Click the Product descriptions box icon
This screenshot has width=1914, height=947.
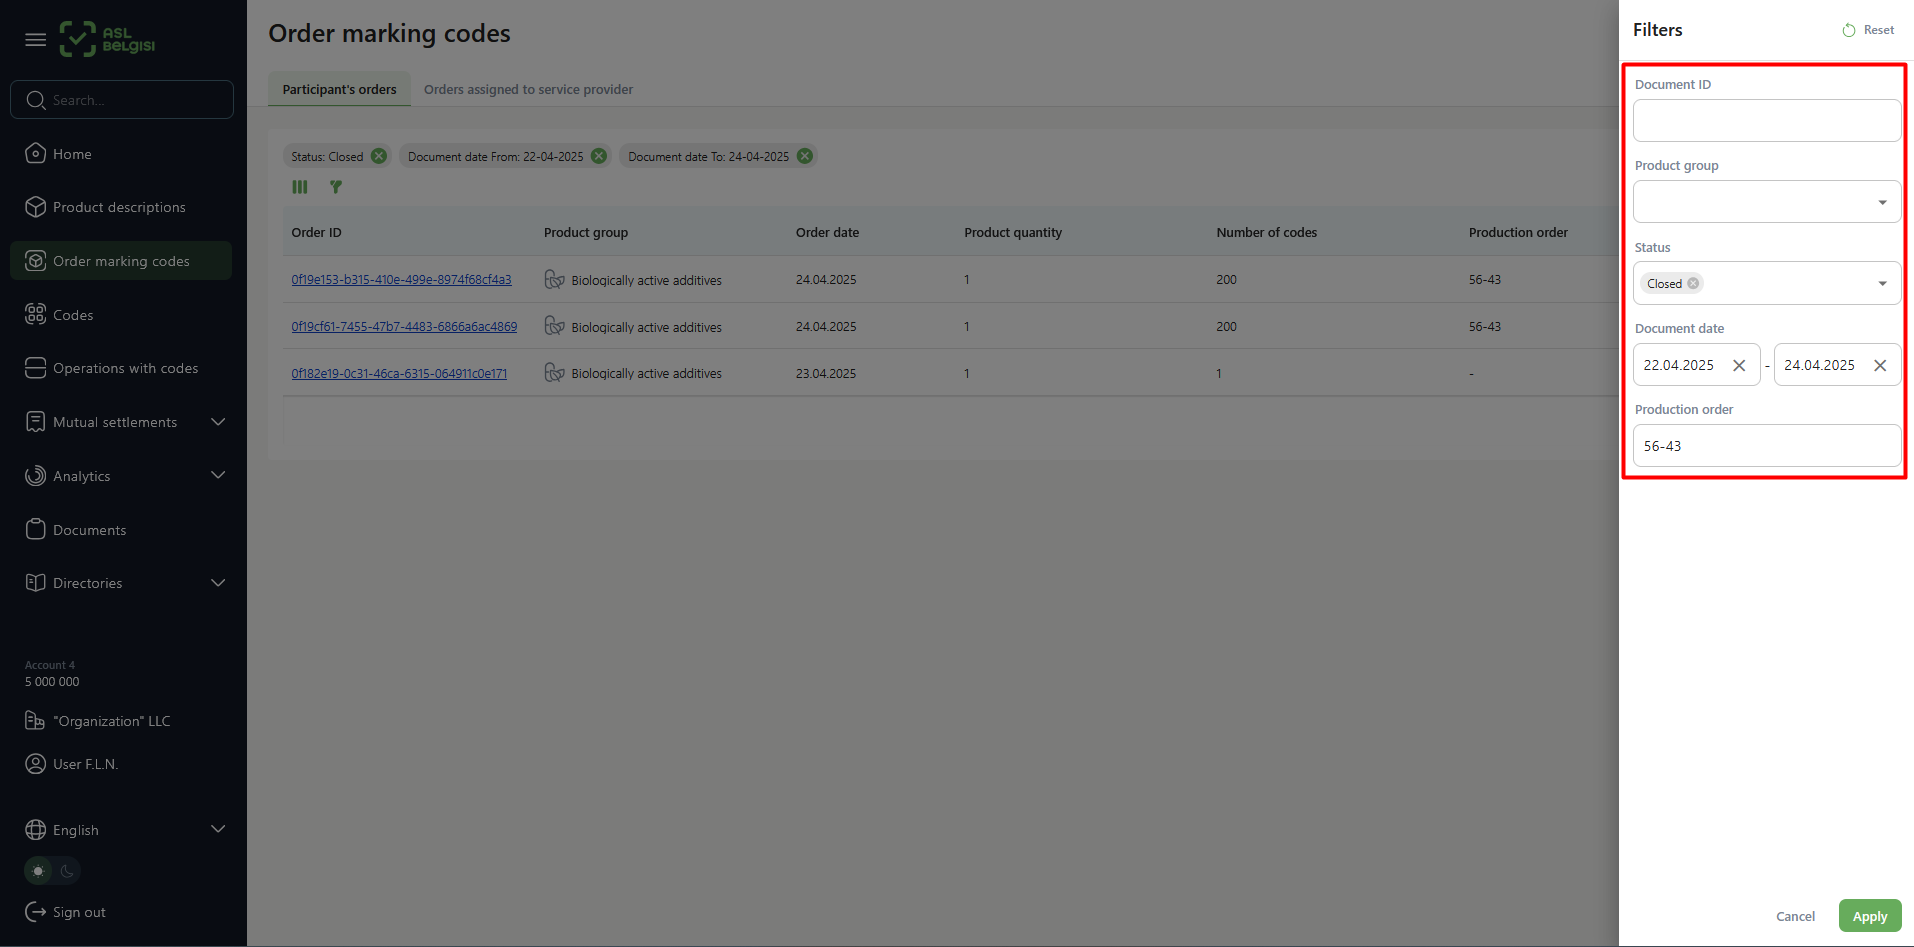pos(36,207)
